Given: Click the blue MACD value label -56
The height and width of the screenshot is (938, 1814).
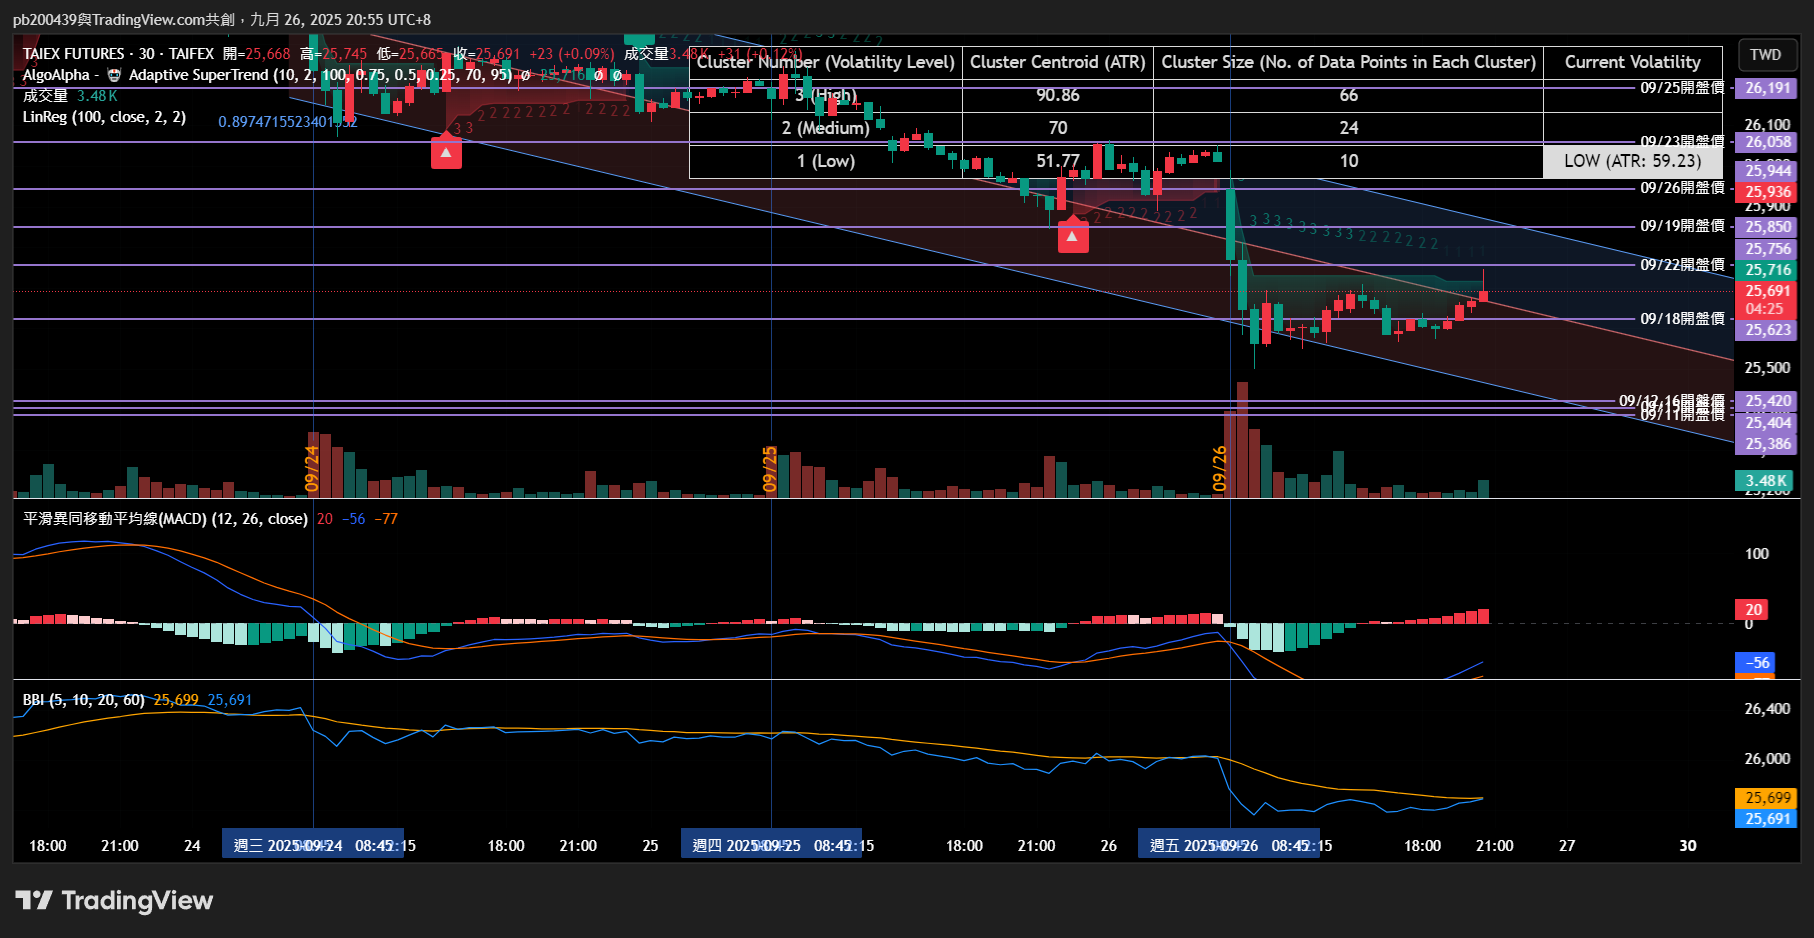Looking at the screenshot, I should pos(1756,663).
